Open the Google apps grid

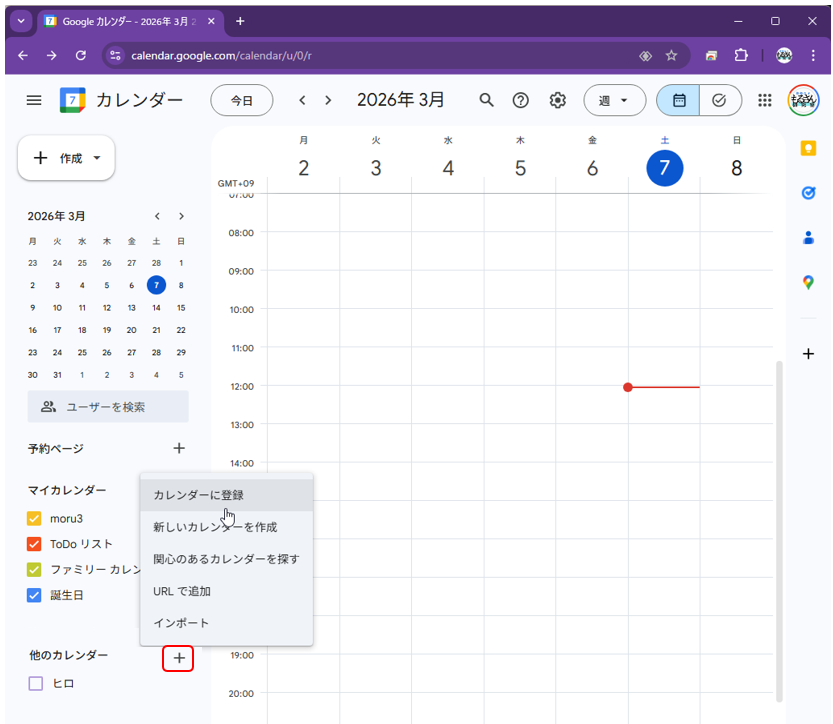[x=765, y=100]
